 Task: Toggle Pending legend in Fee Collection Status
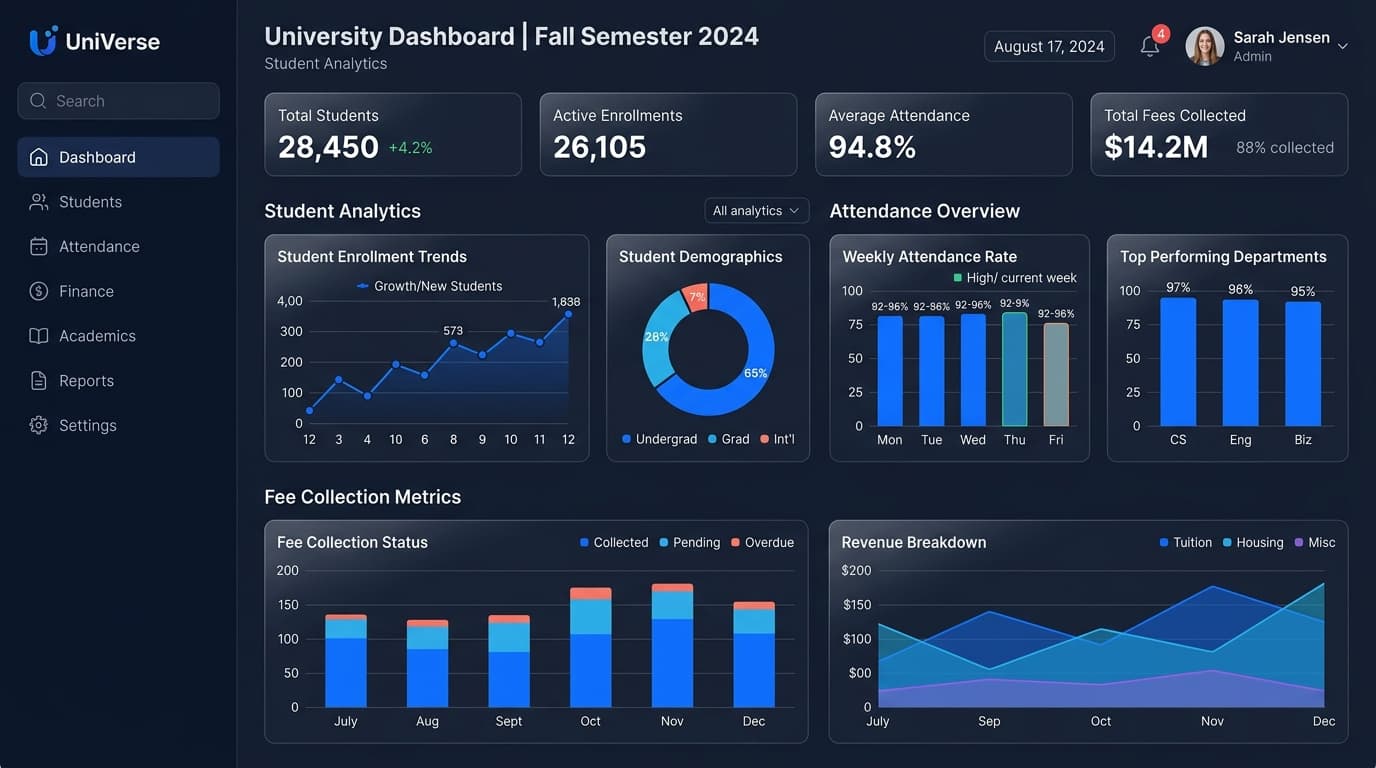click(690, 542)
